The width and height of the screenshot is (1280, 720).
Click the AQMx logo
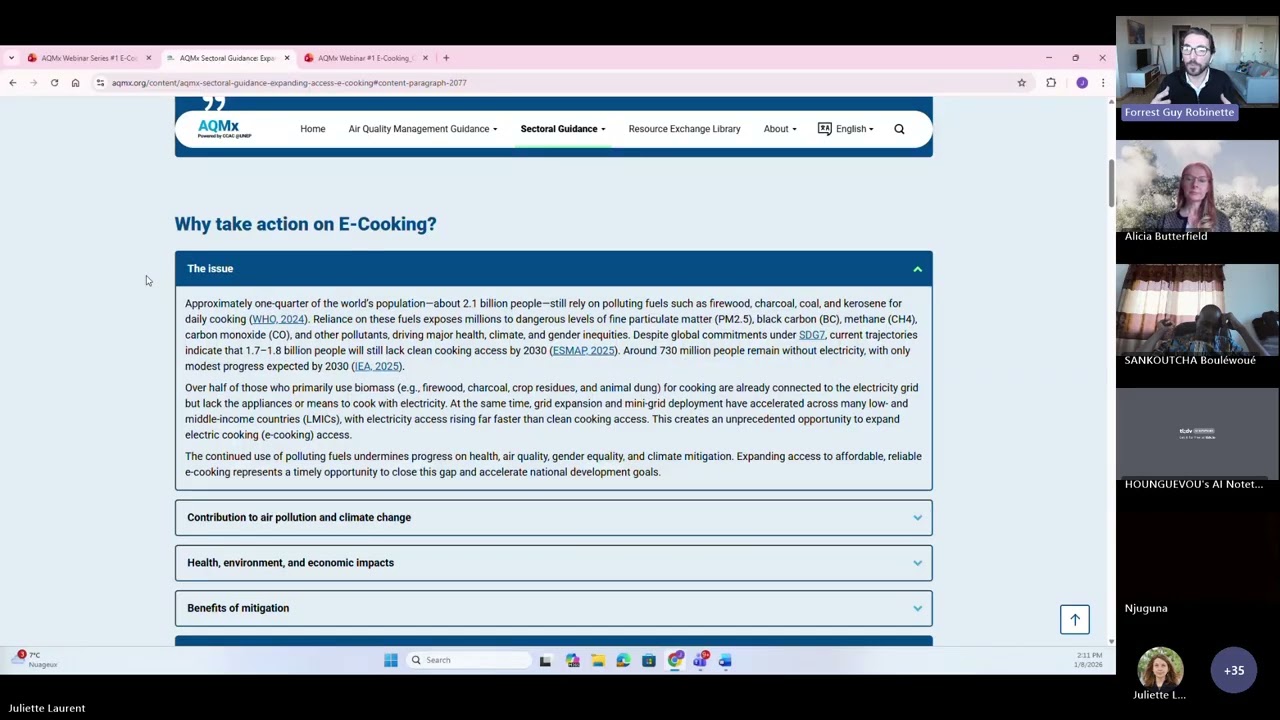pyautogui.click(x=224, y=129)
